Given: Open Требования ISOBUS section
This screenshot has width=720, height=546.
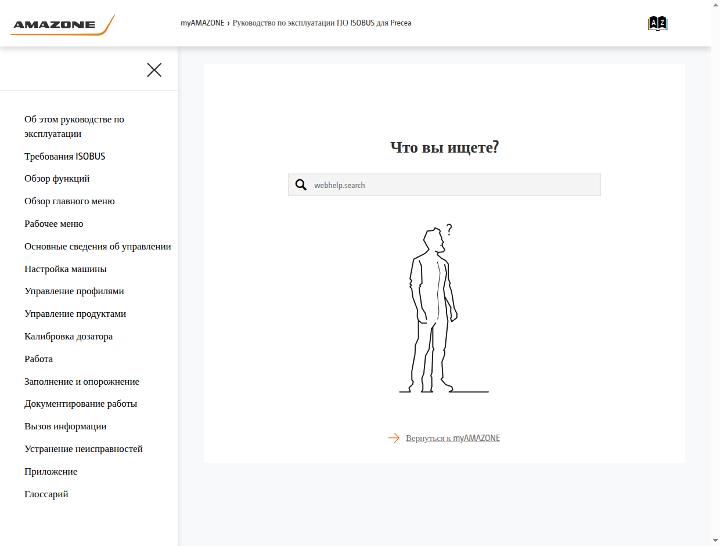Looking at the screenshot, I should [65, 156].
